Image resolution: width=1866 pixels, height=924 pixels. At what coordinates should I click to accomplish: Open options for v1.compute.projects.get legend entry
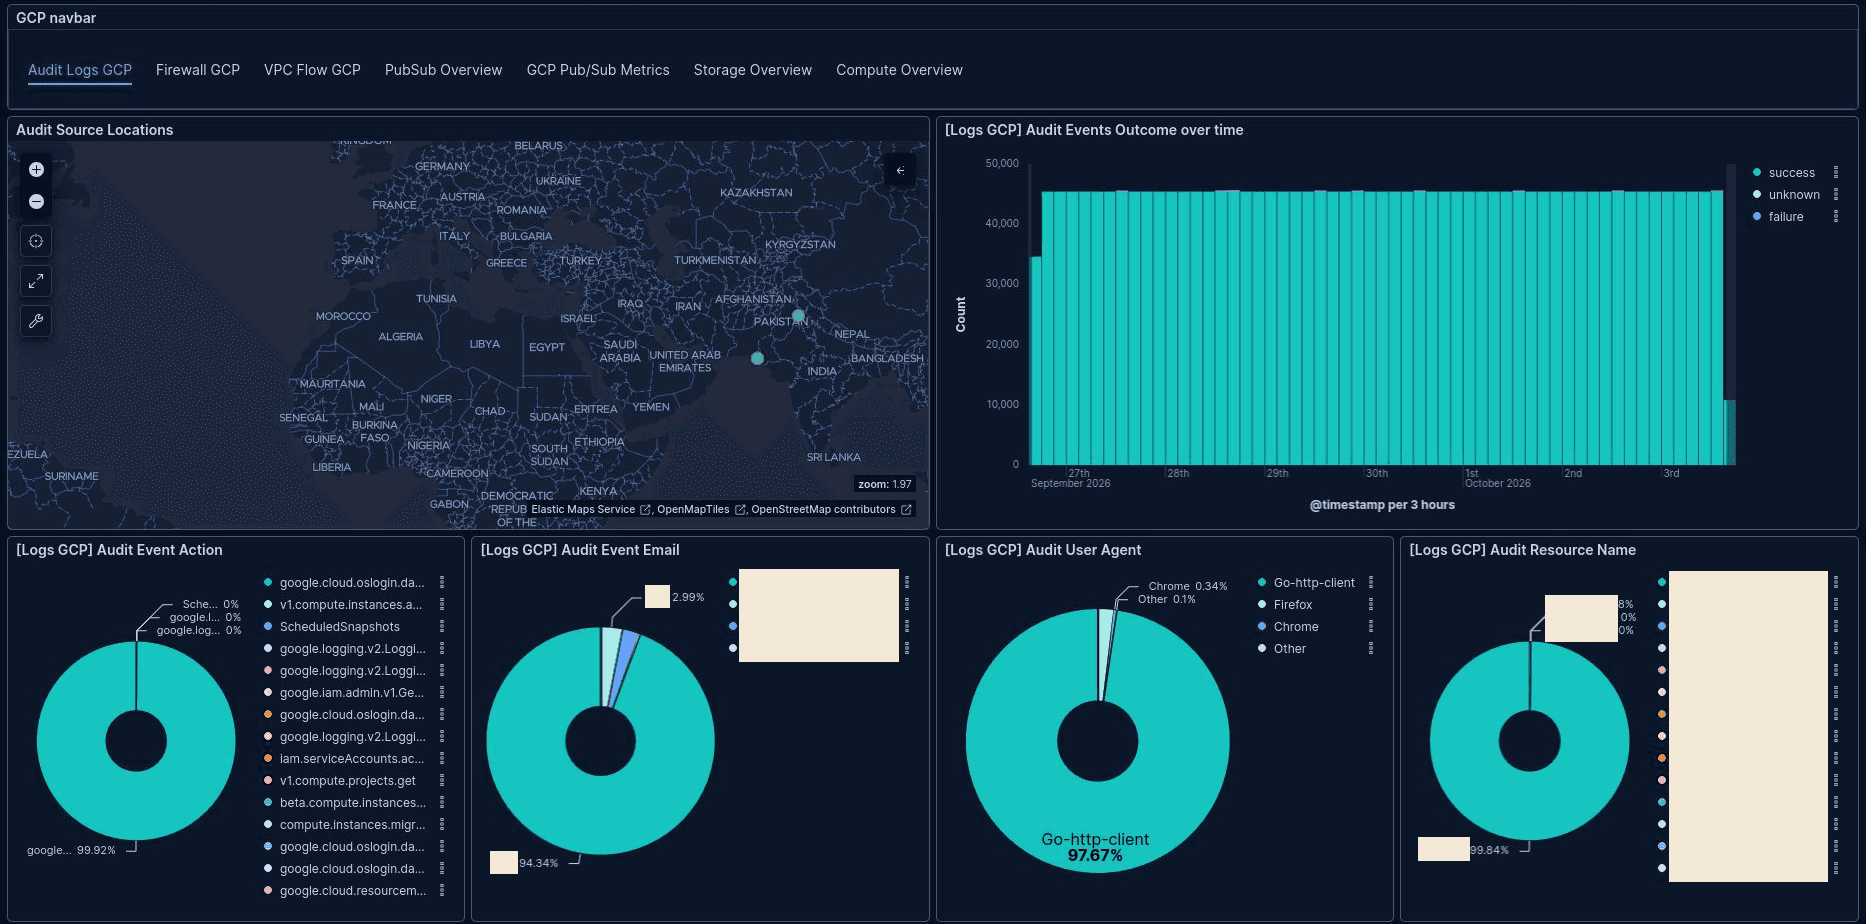click(442, 781)
